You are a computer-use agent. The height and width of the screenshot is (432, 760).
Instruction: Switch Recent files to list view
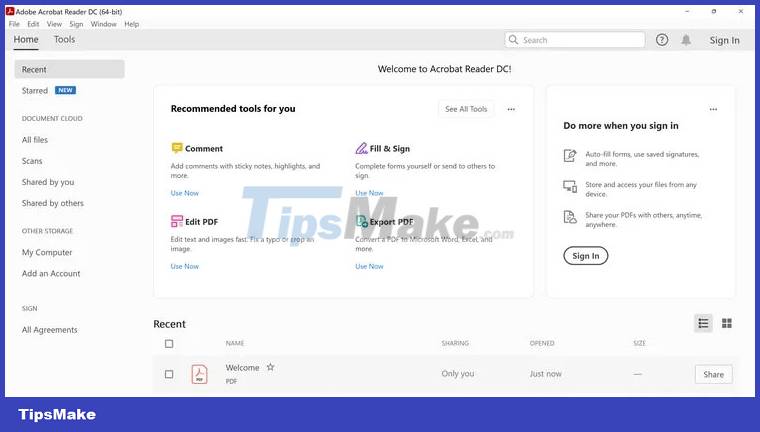[x=703, y=323]
